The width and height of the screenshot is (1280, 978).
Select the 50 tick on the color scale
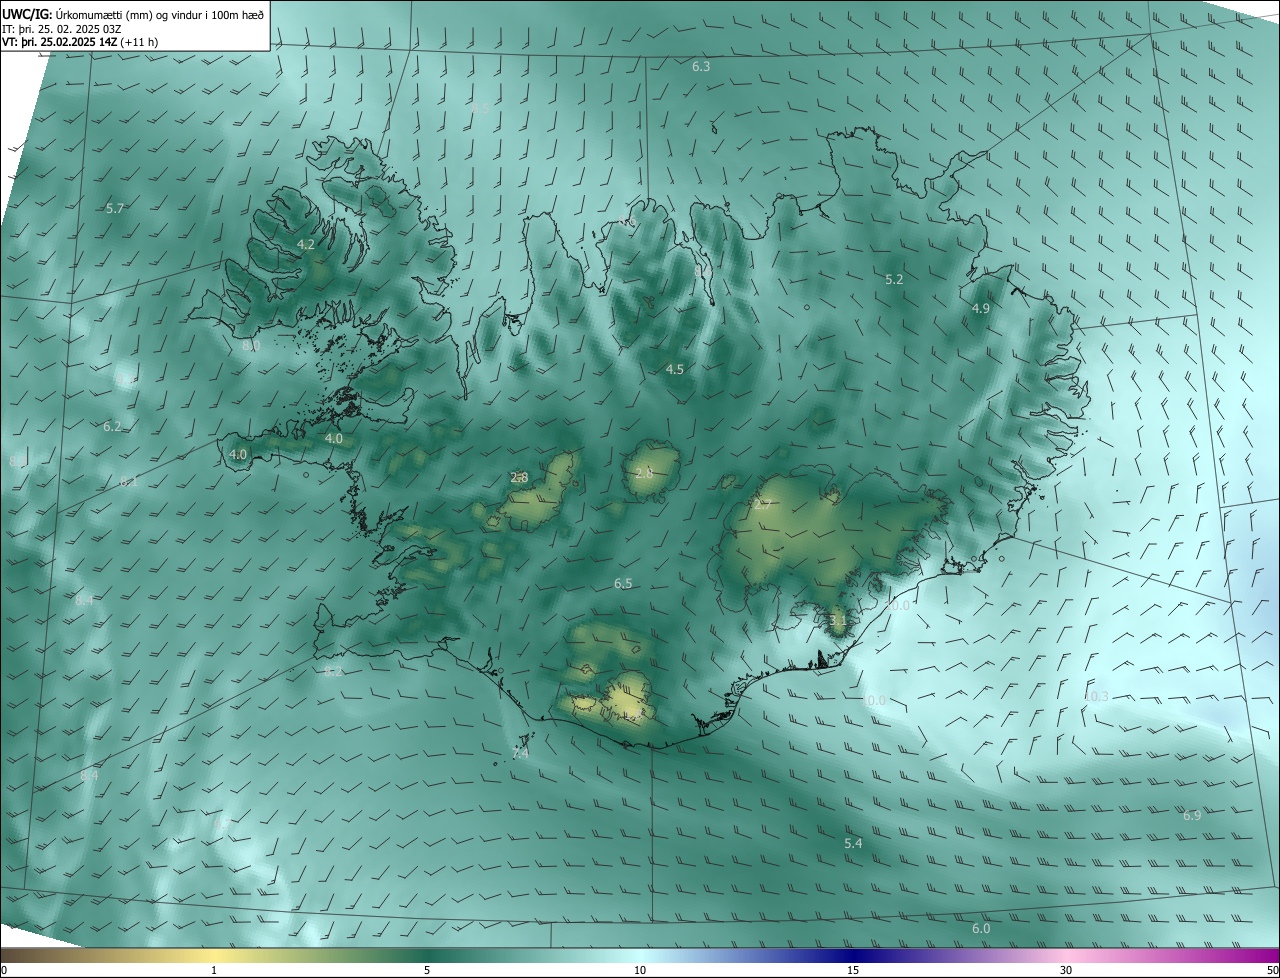1272,971
